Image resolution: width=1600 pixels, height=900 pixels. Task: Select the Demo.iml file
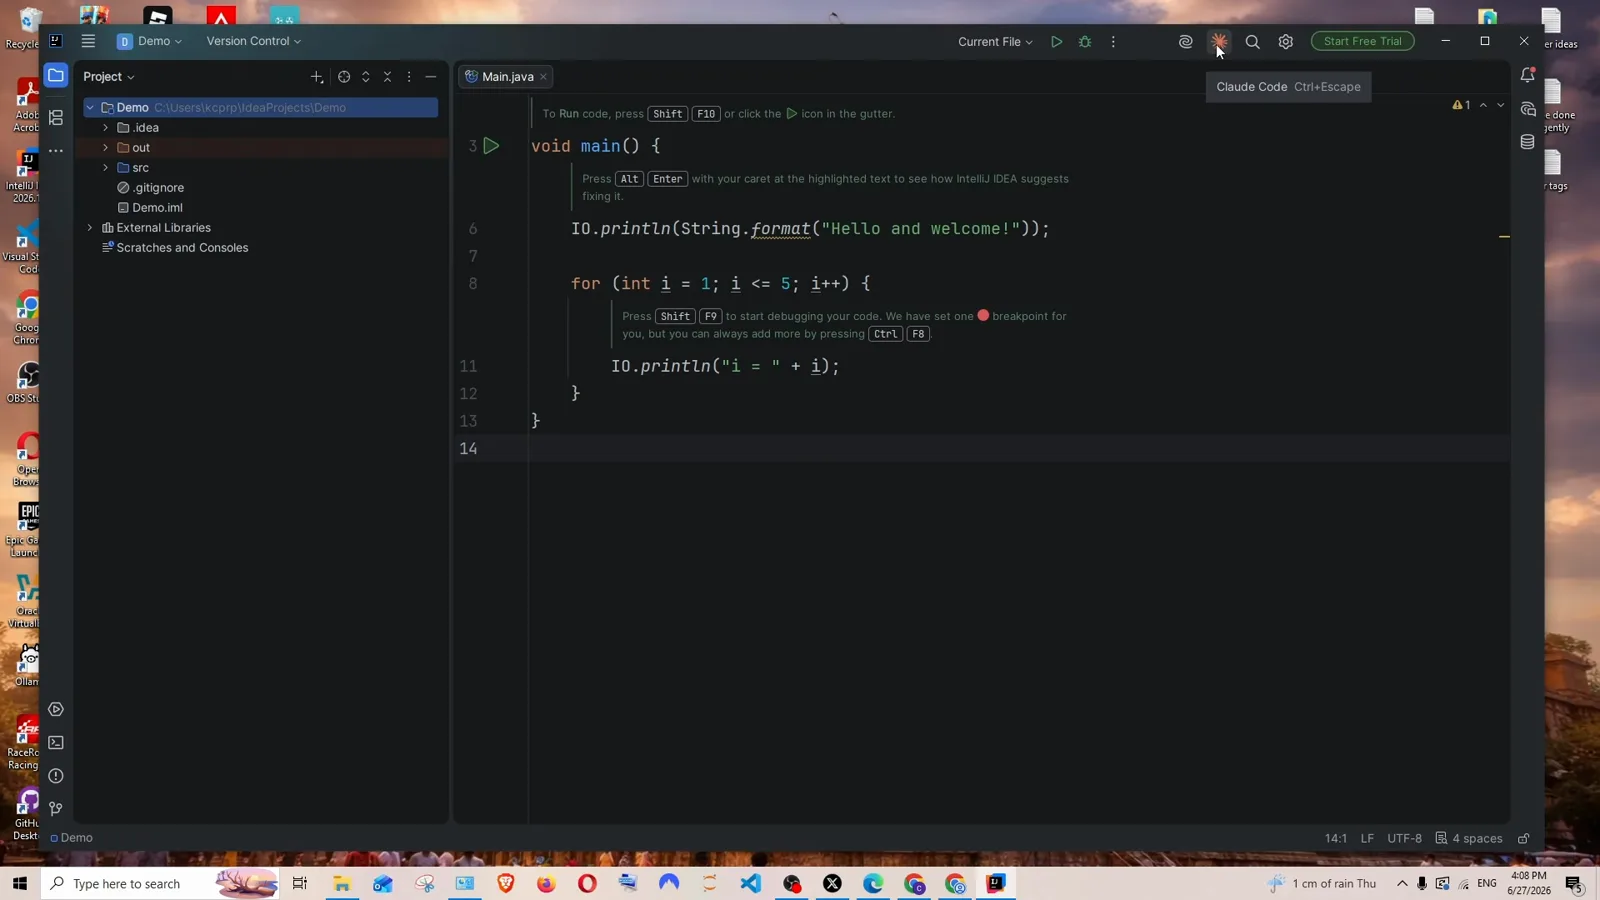[157, 207]
